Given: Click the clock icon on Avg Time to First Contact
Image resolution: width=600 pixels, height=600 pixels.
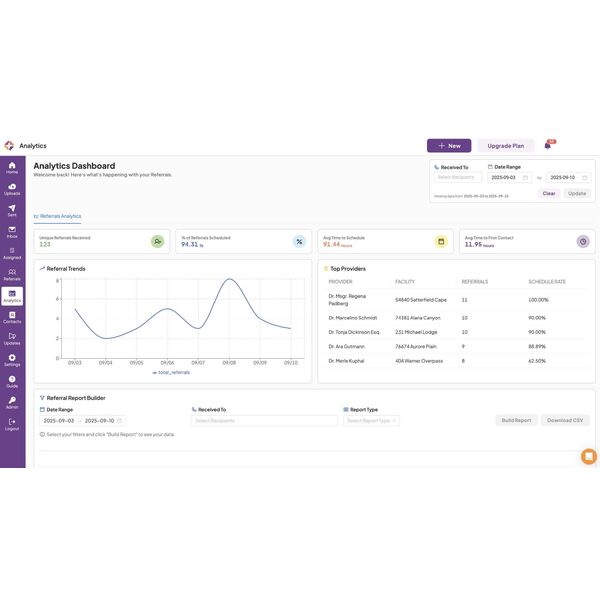Looking at the screenshot, I should 583,241.
